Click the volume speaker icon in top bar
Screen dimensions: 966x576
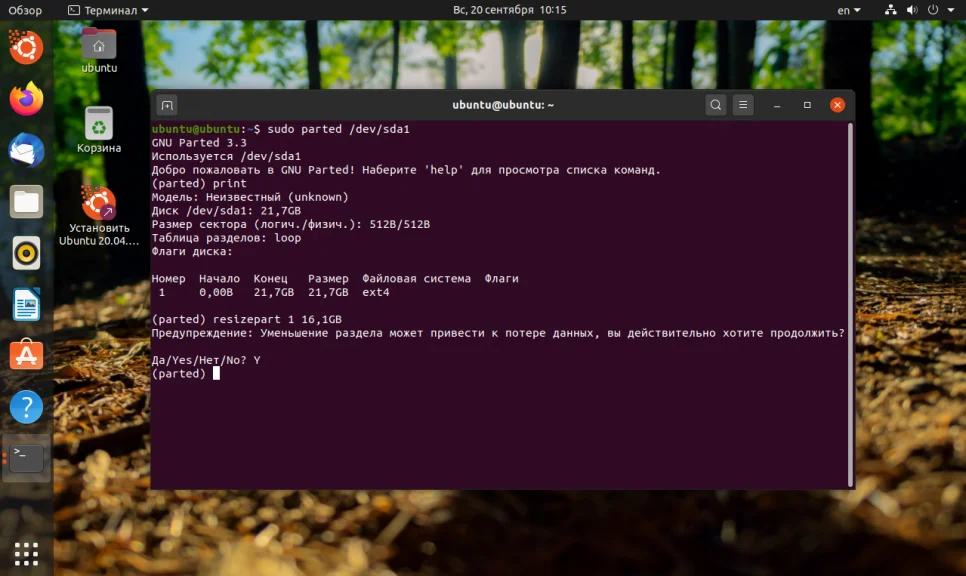click(x=912, y=10)
